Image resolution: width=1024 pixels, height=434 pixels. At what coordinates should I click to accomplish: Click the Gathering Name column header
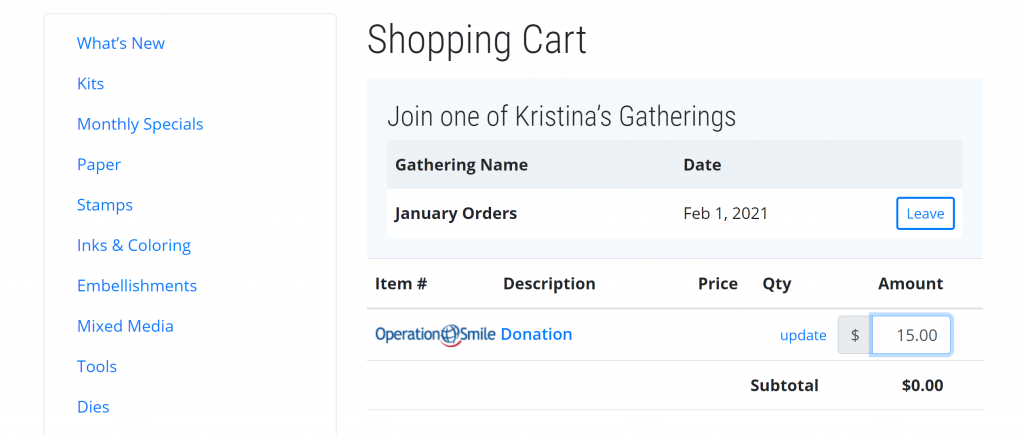coord(461,164)
